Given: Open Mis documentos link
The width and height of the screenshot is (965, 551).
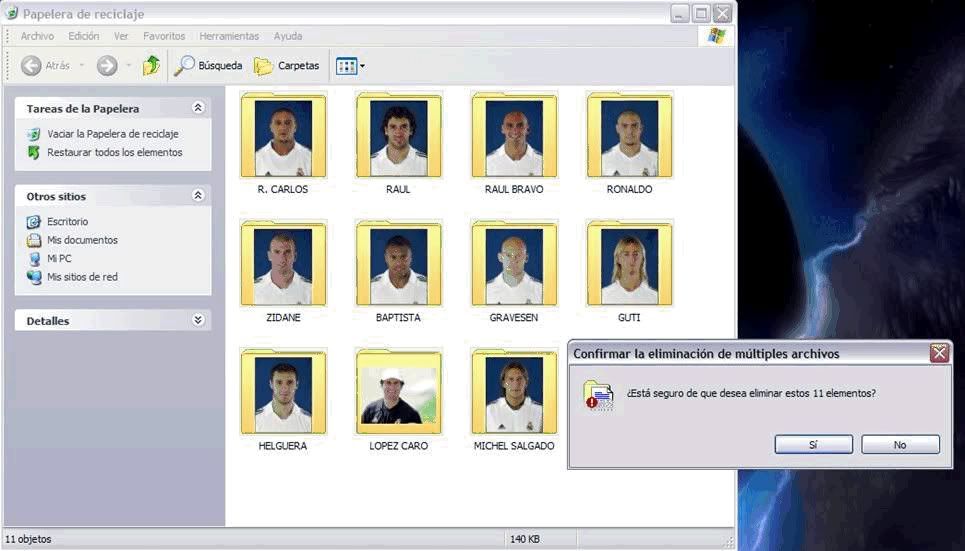Looking at the screenshot, I should coord(82,240).
